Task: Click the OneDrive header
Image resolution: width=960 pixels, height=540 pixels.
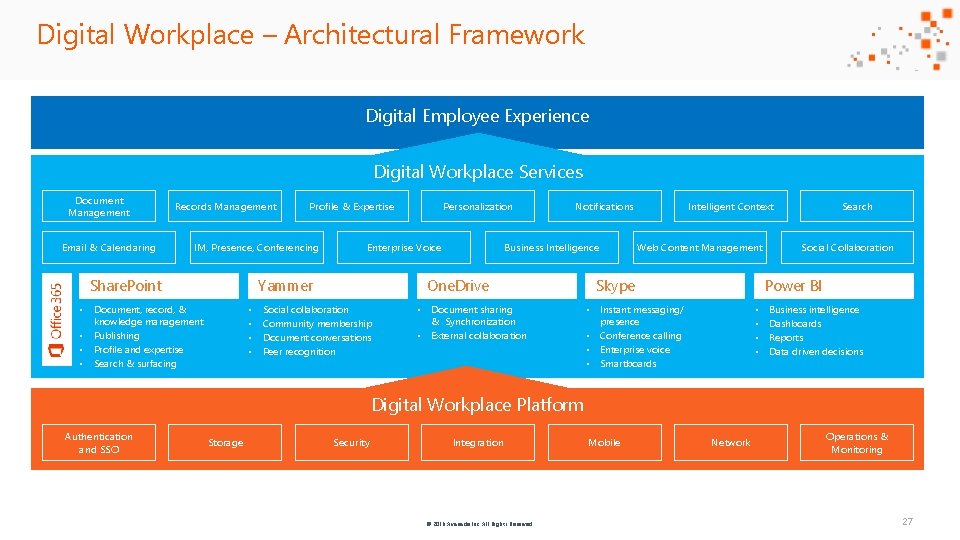Action: tap(497, 286)
